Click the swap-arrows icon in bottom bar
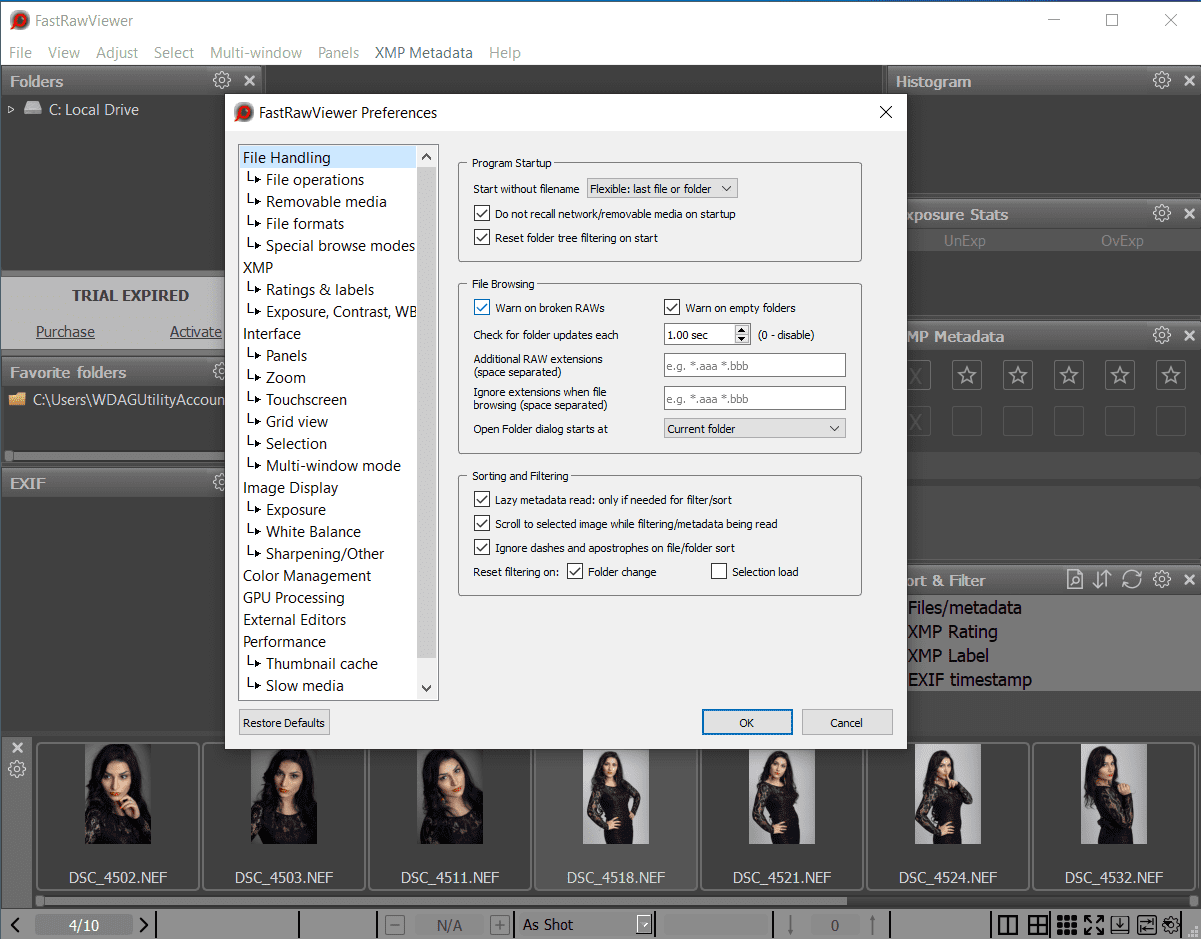This screenshot has width=1201, height=939. click(1146, 925)
